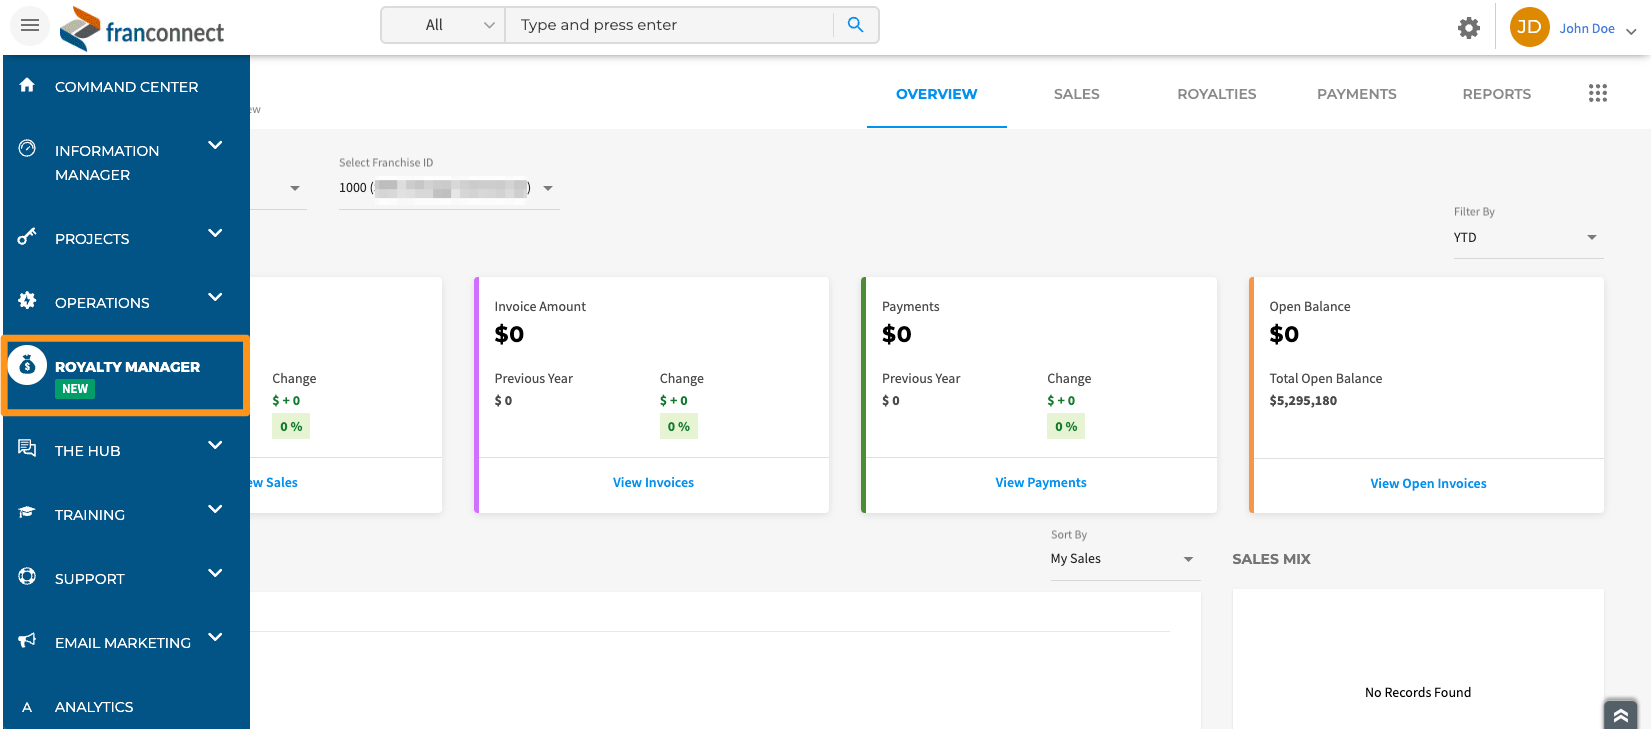Screen dimensions: 1651x729
Task: Expand the Projects menu chevron
Action: (215, 233)
